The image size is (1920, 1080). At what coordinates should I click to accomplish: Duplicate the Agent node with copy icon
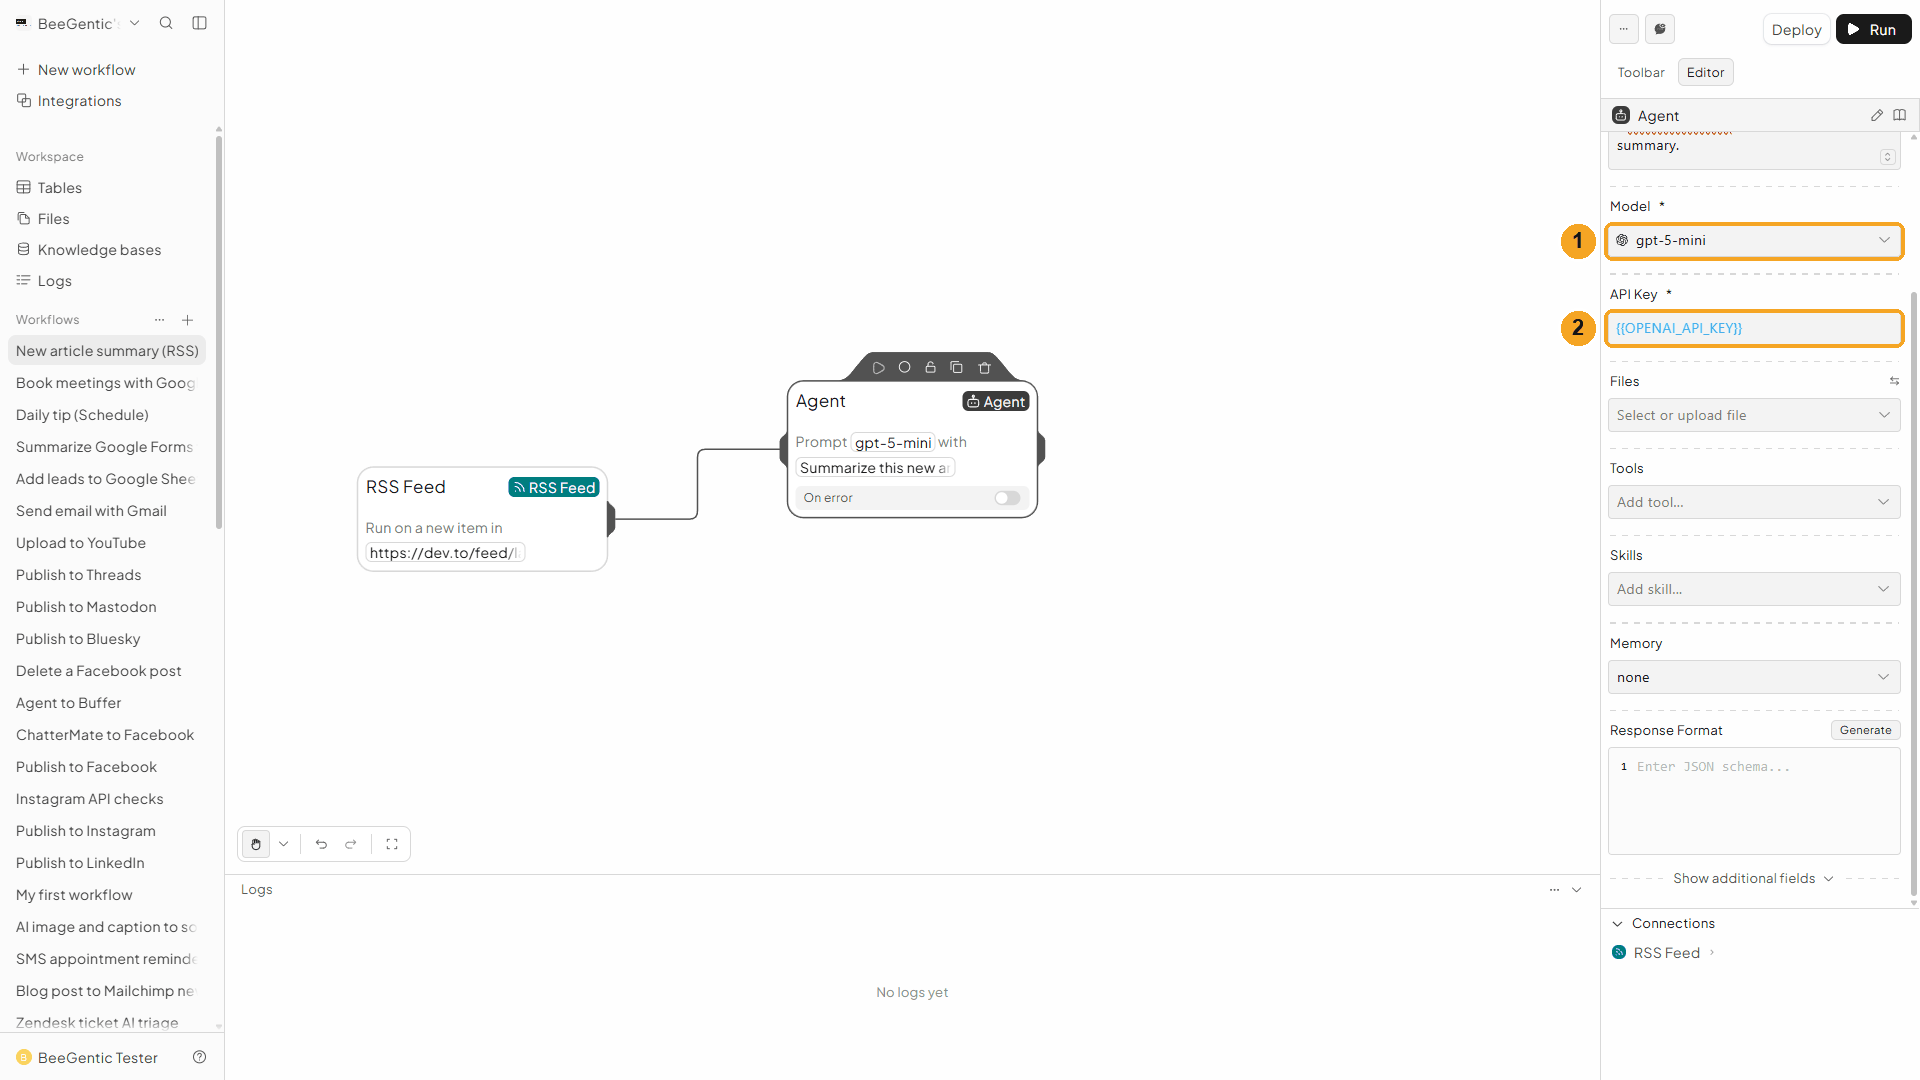(956, 368)
